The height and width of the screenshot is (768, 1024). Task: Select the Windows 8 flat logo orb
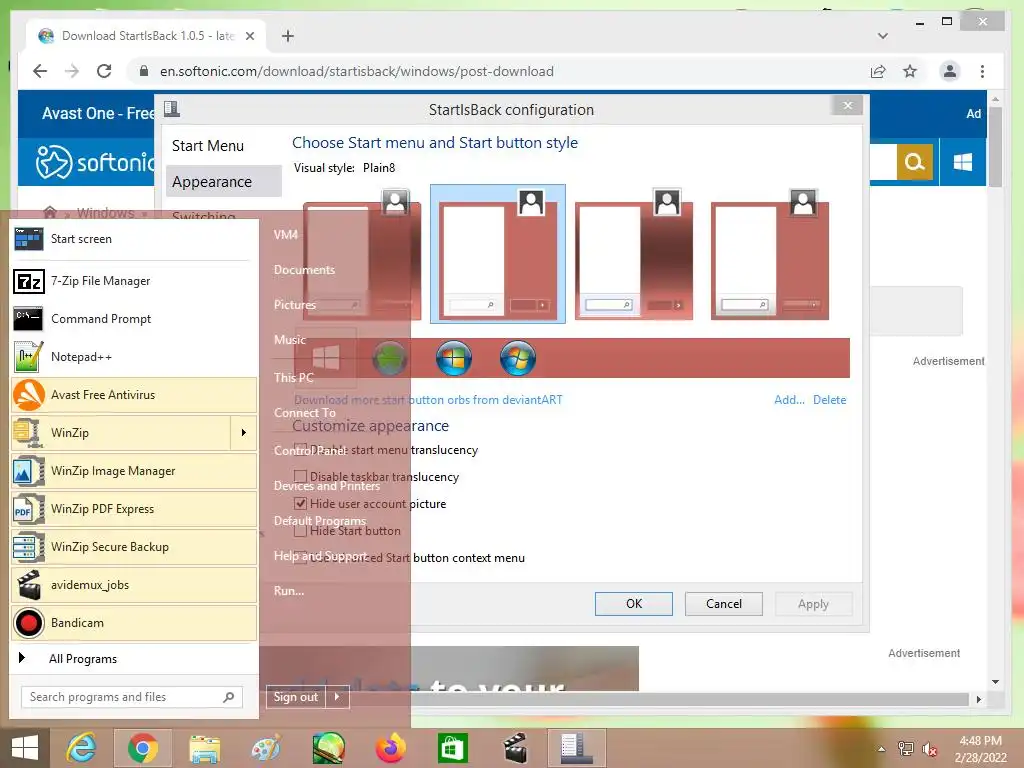pos(326,358)
